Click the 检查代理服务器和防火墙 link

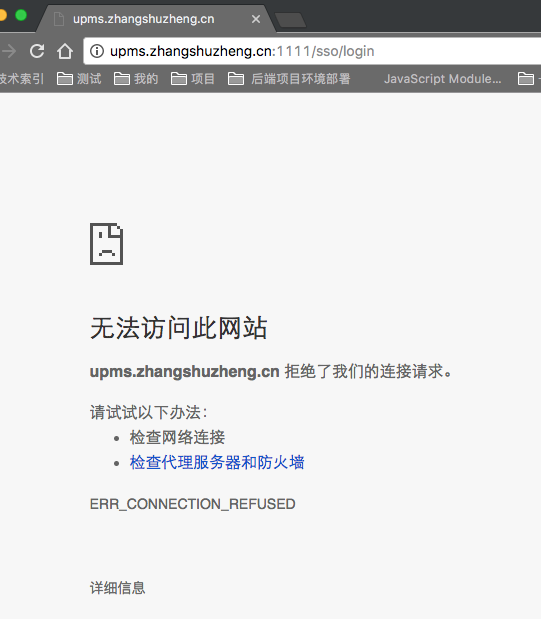tap(217, 462)
